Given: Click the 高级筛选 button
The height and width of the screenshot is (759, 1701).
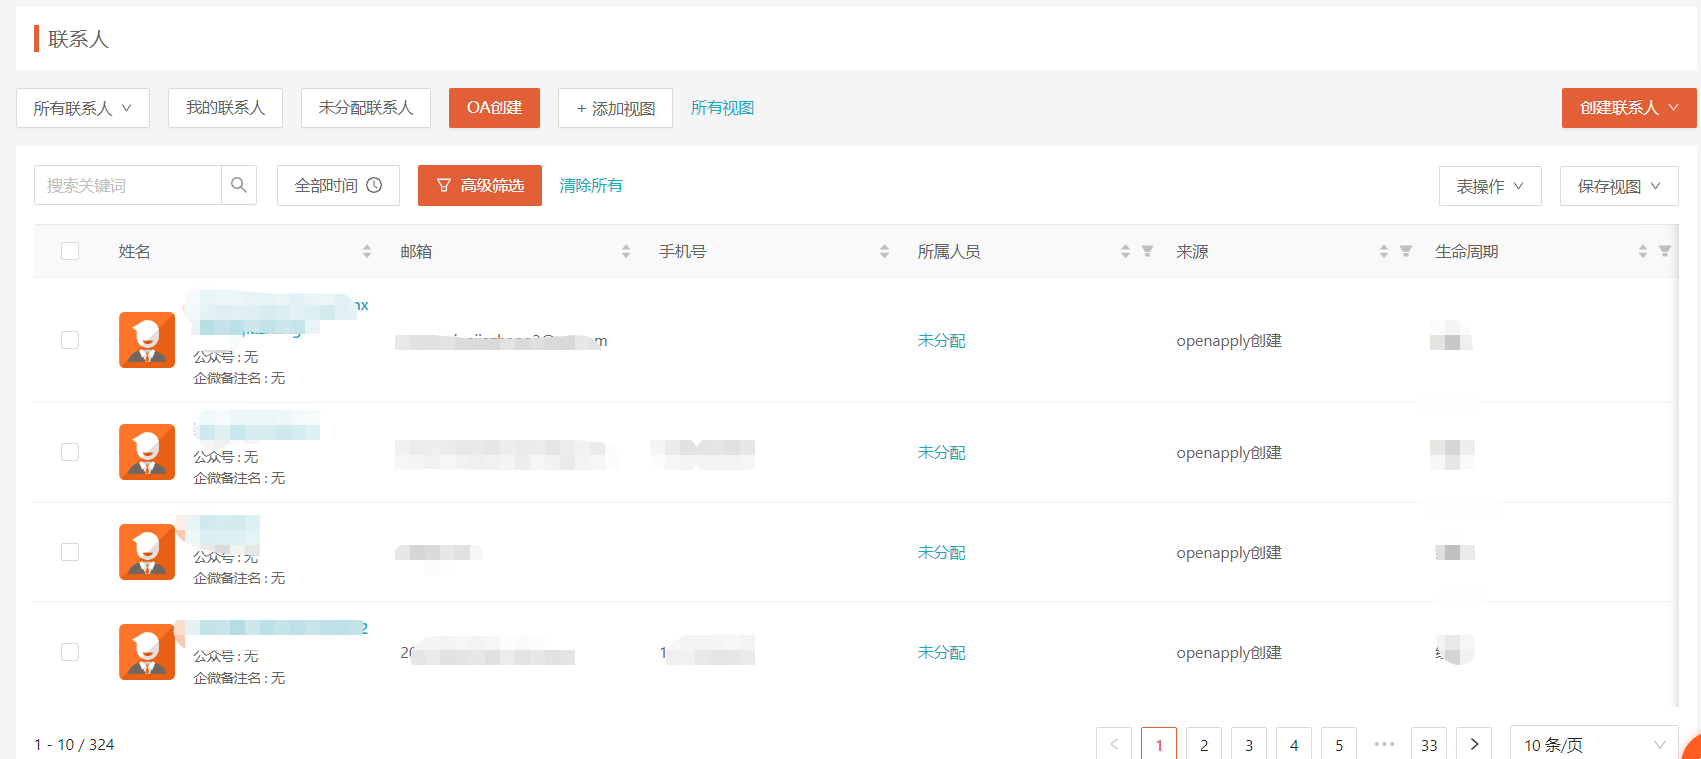Looking at the screenshot, I should (480, 186).
